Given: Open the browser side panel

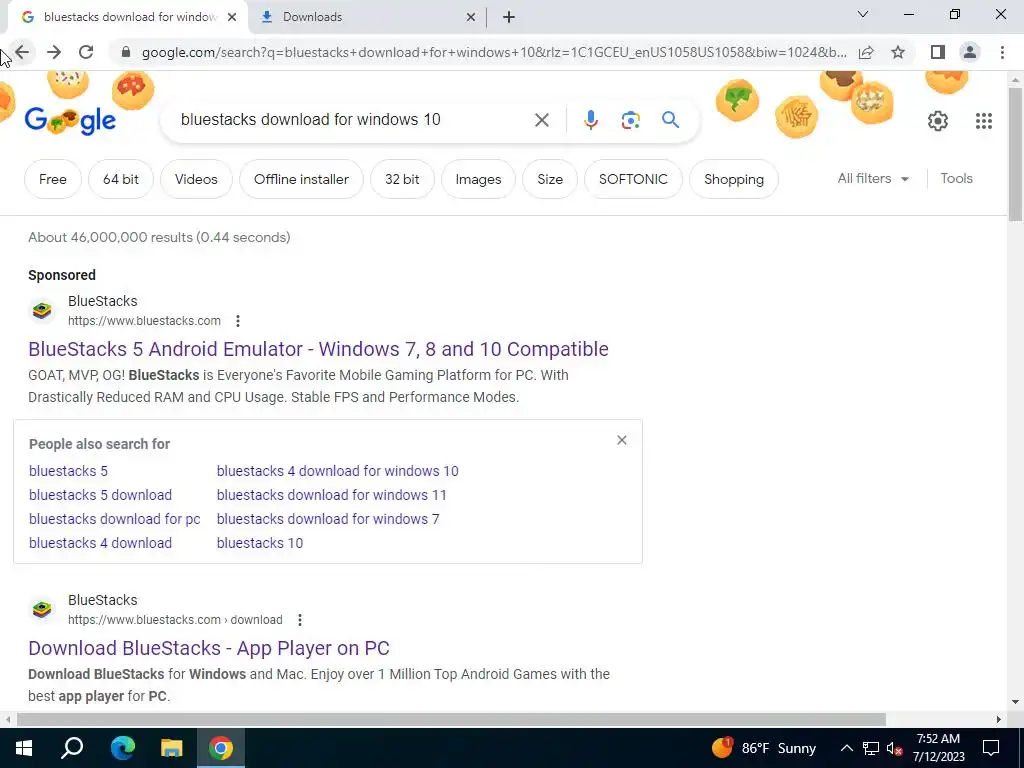Looking at the screenshot, I should point(938,52).
